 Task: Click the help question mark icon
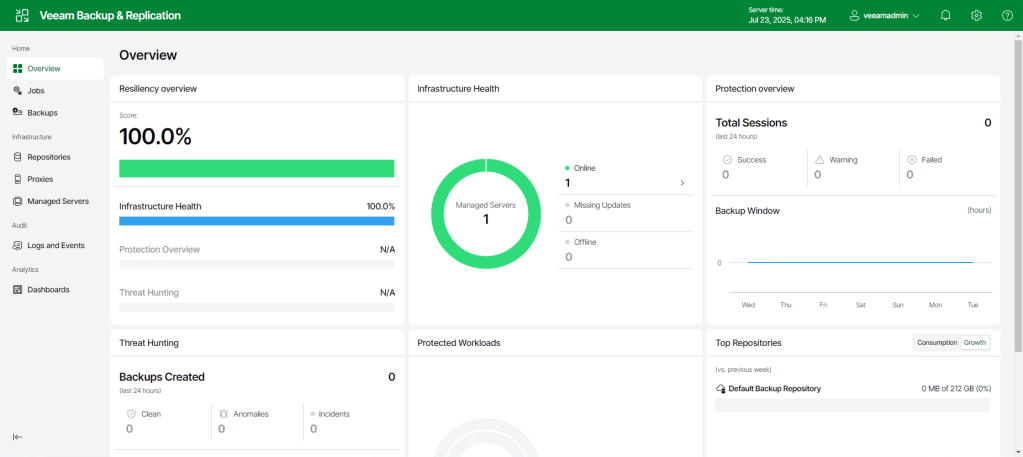(1007, 16)
